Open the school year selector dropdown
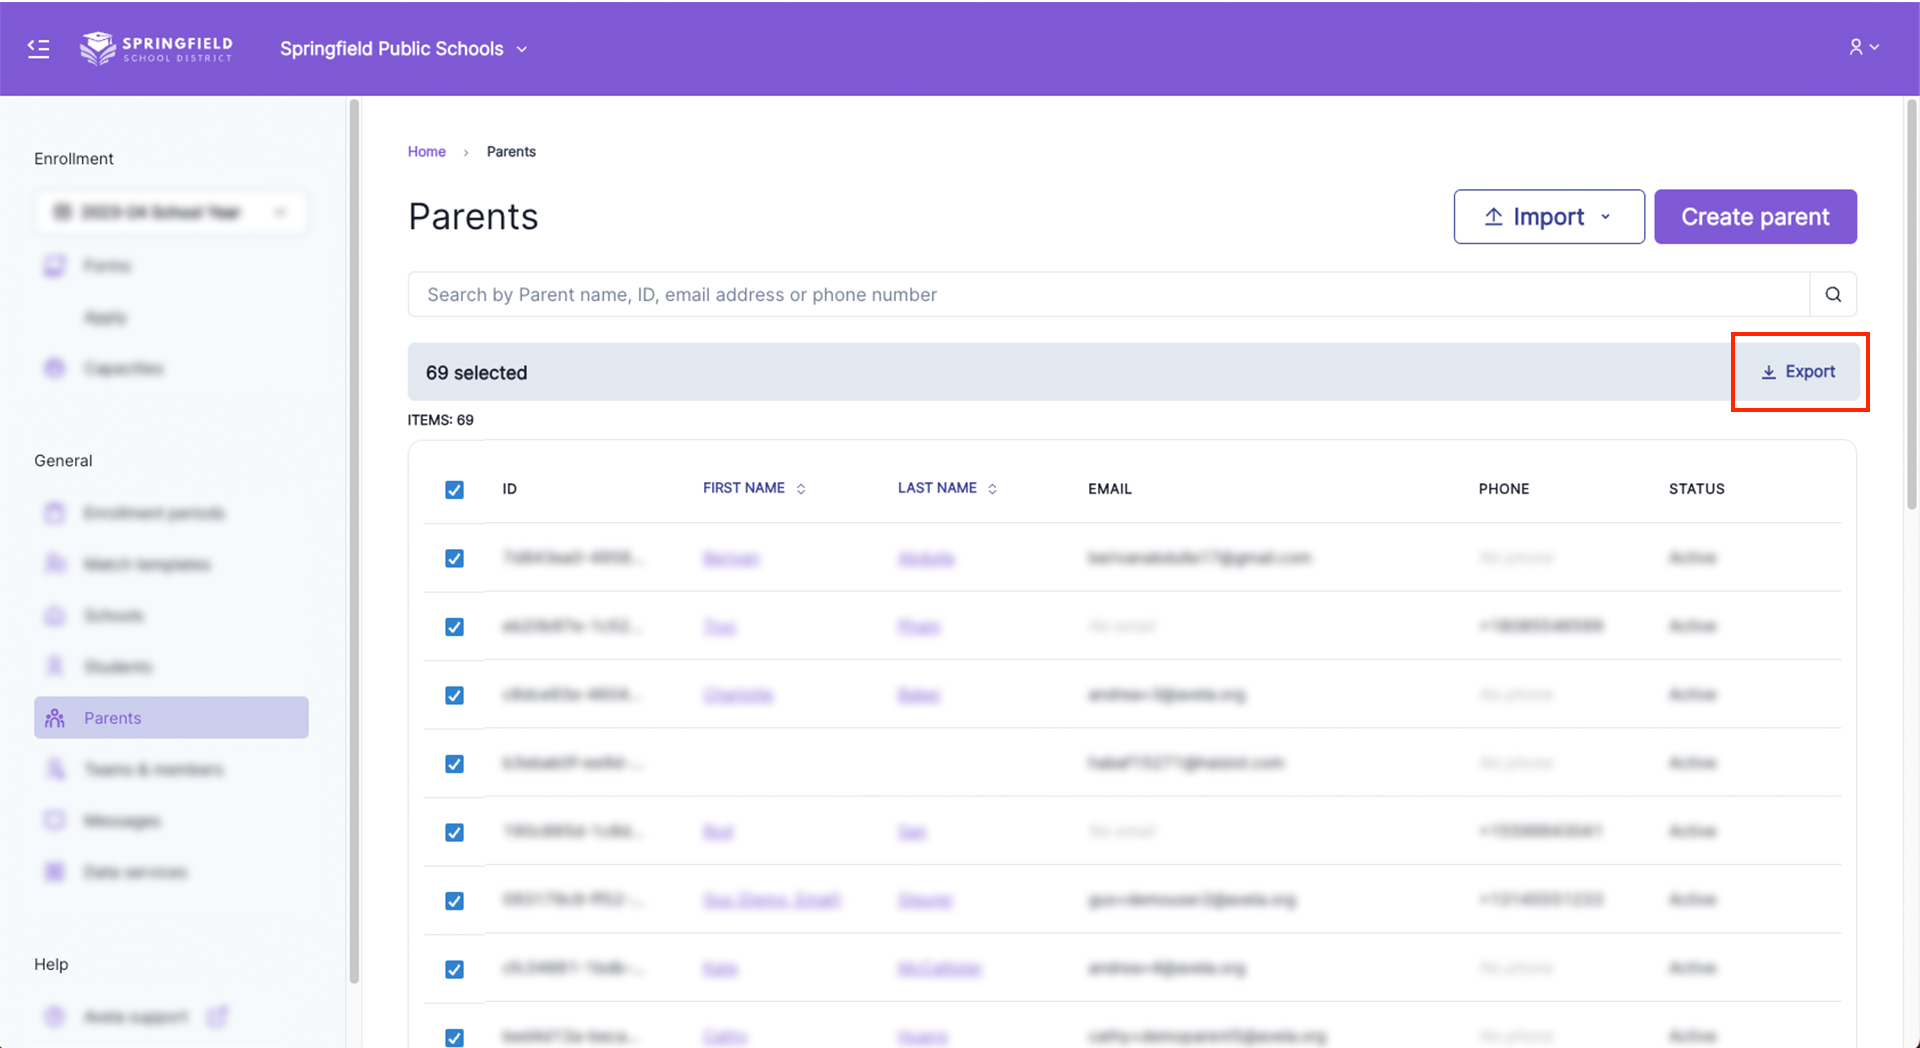Image resolution: width=1920 pixels, height=1048 pixels. pos(171,212)
